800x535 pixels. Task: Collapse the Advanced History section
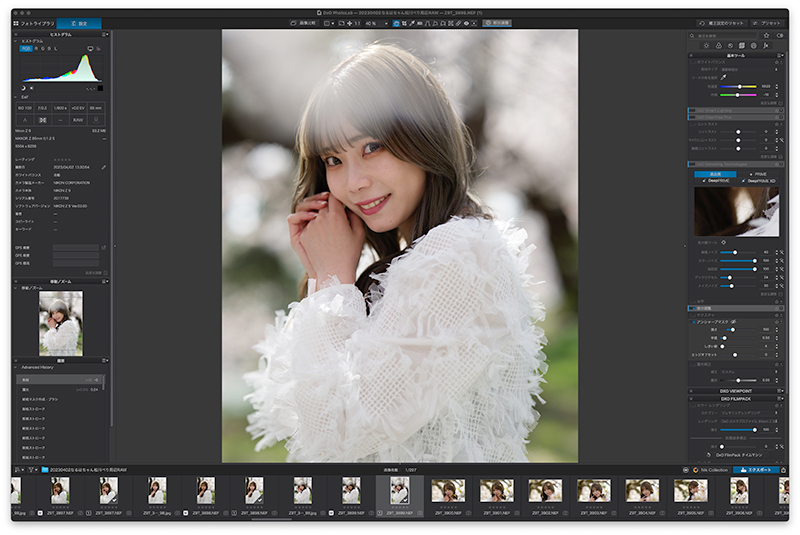16,367
